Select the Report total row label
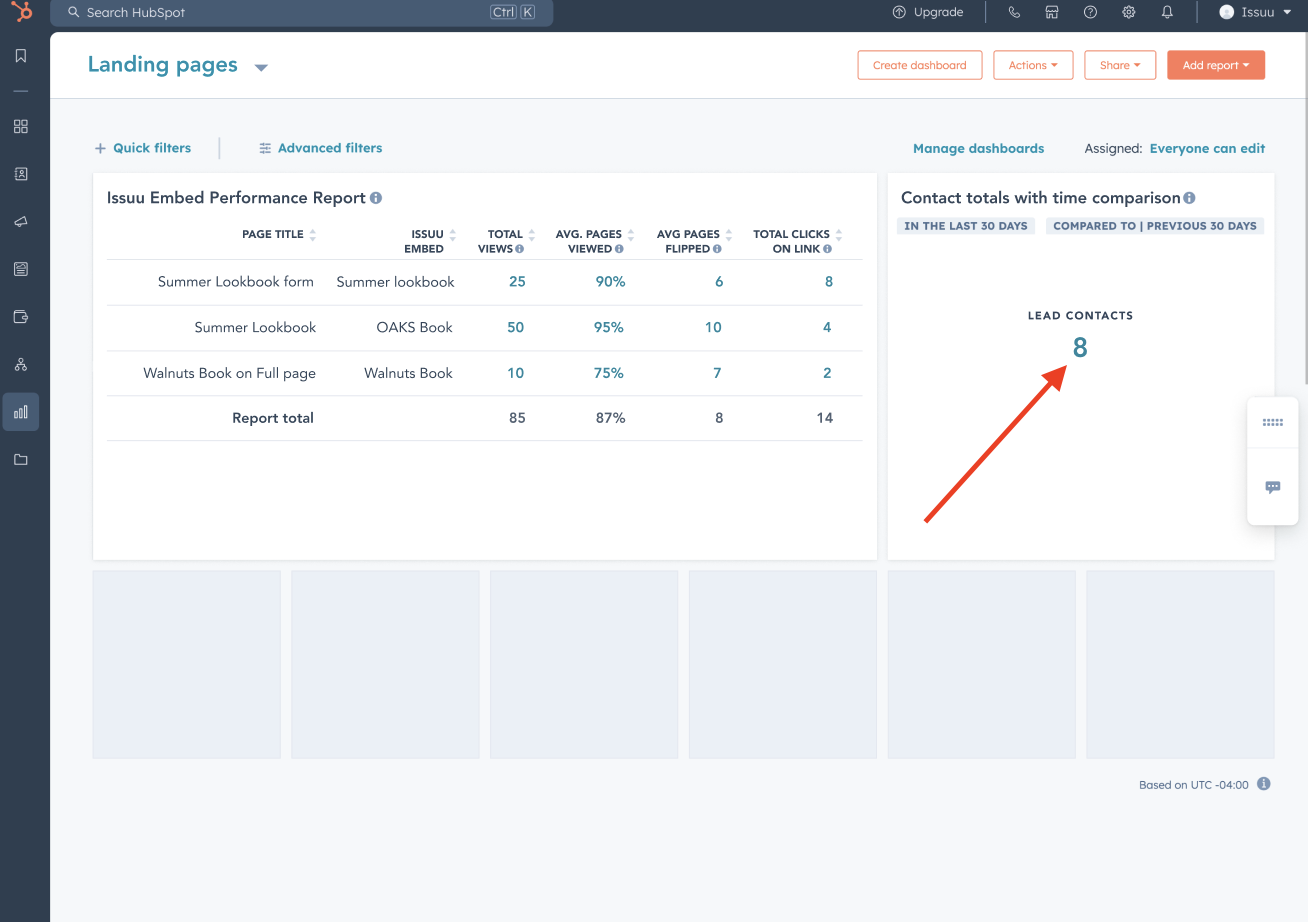 (x=273, y=418)
